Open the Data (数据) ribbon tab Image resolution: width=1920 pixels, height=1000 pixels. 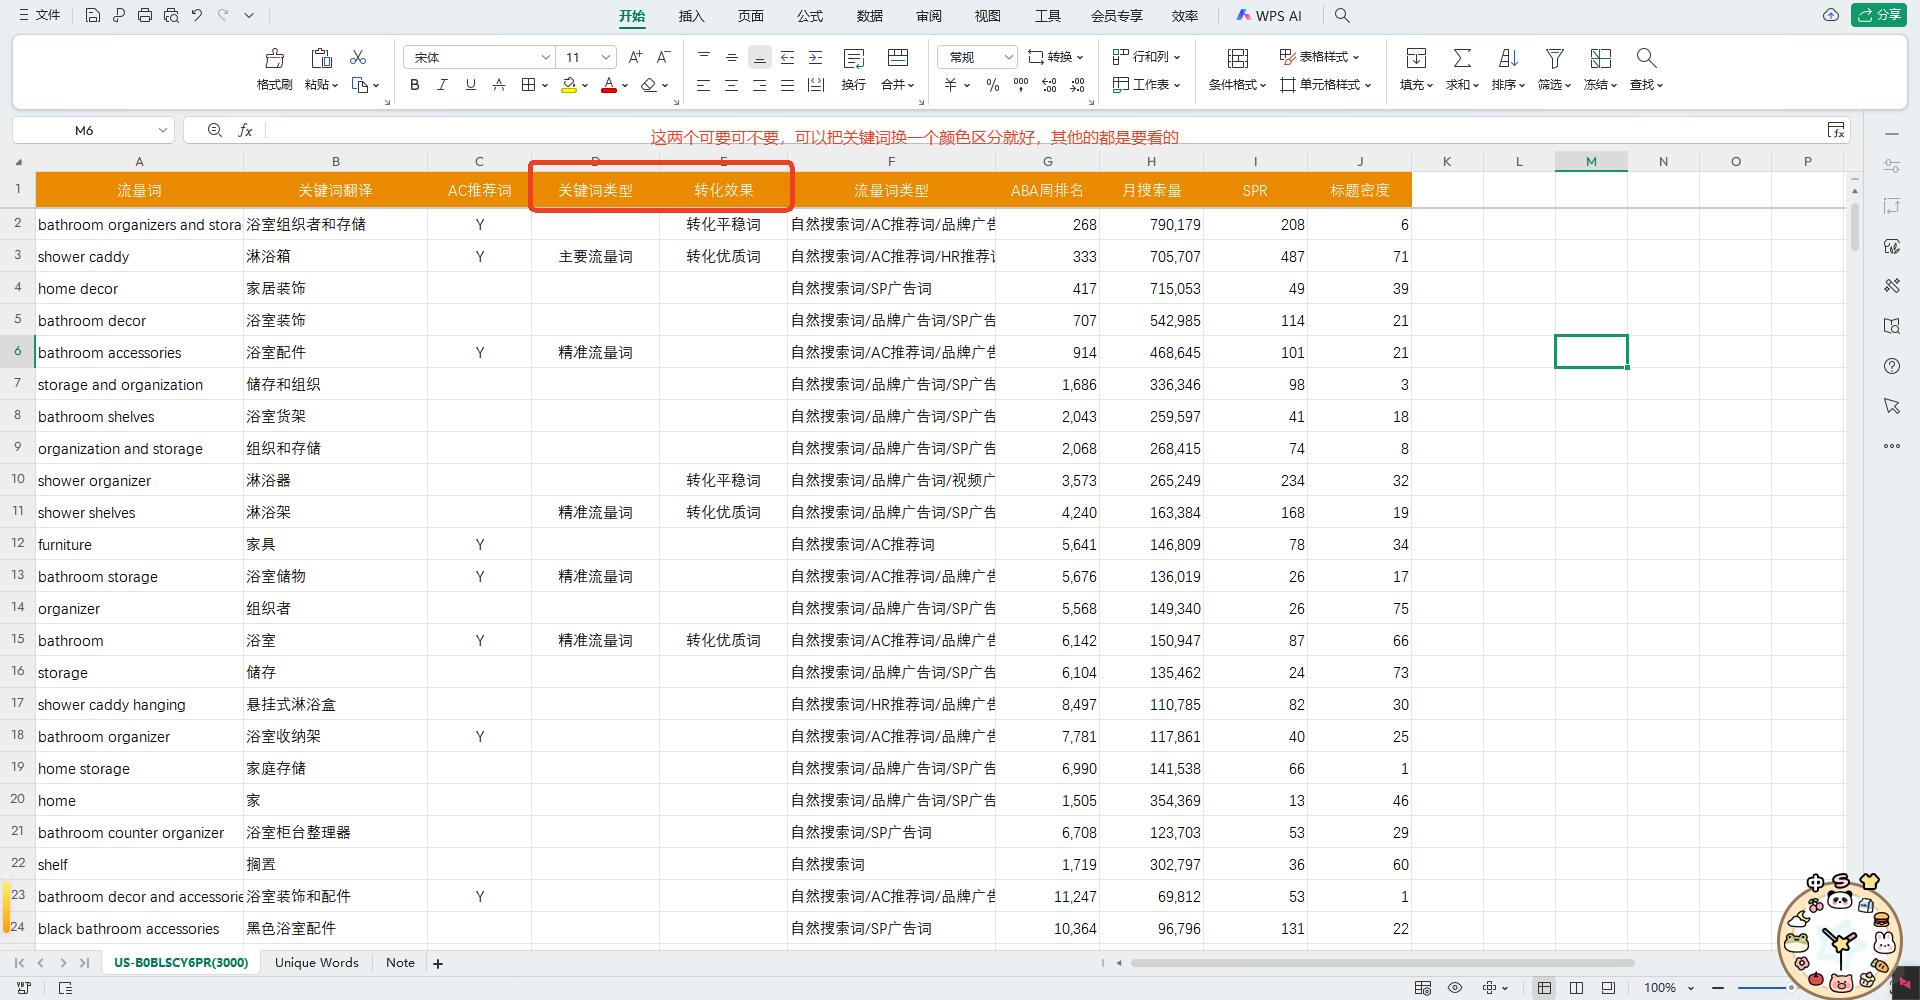pyautogui.click(x=870, y=16)
